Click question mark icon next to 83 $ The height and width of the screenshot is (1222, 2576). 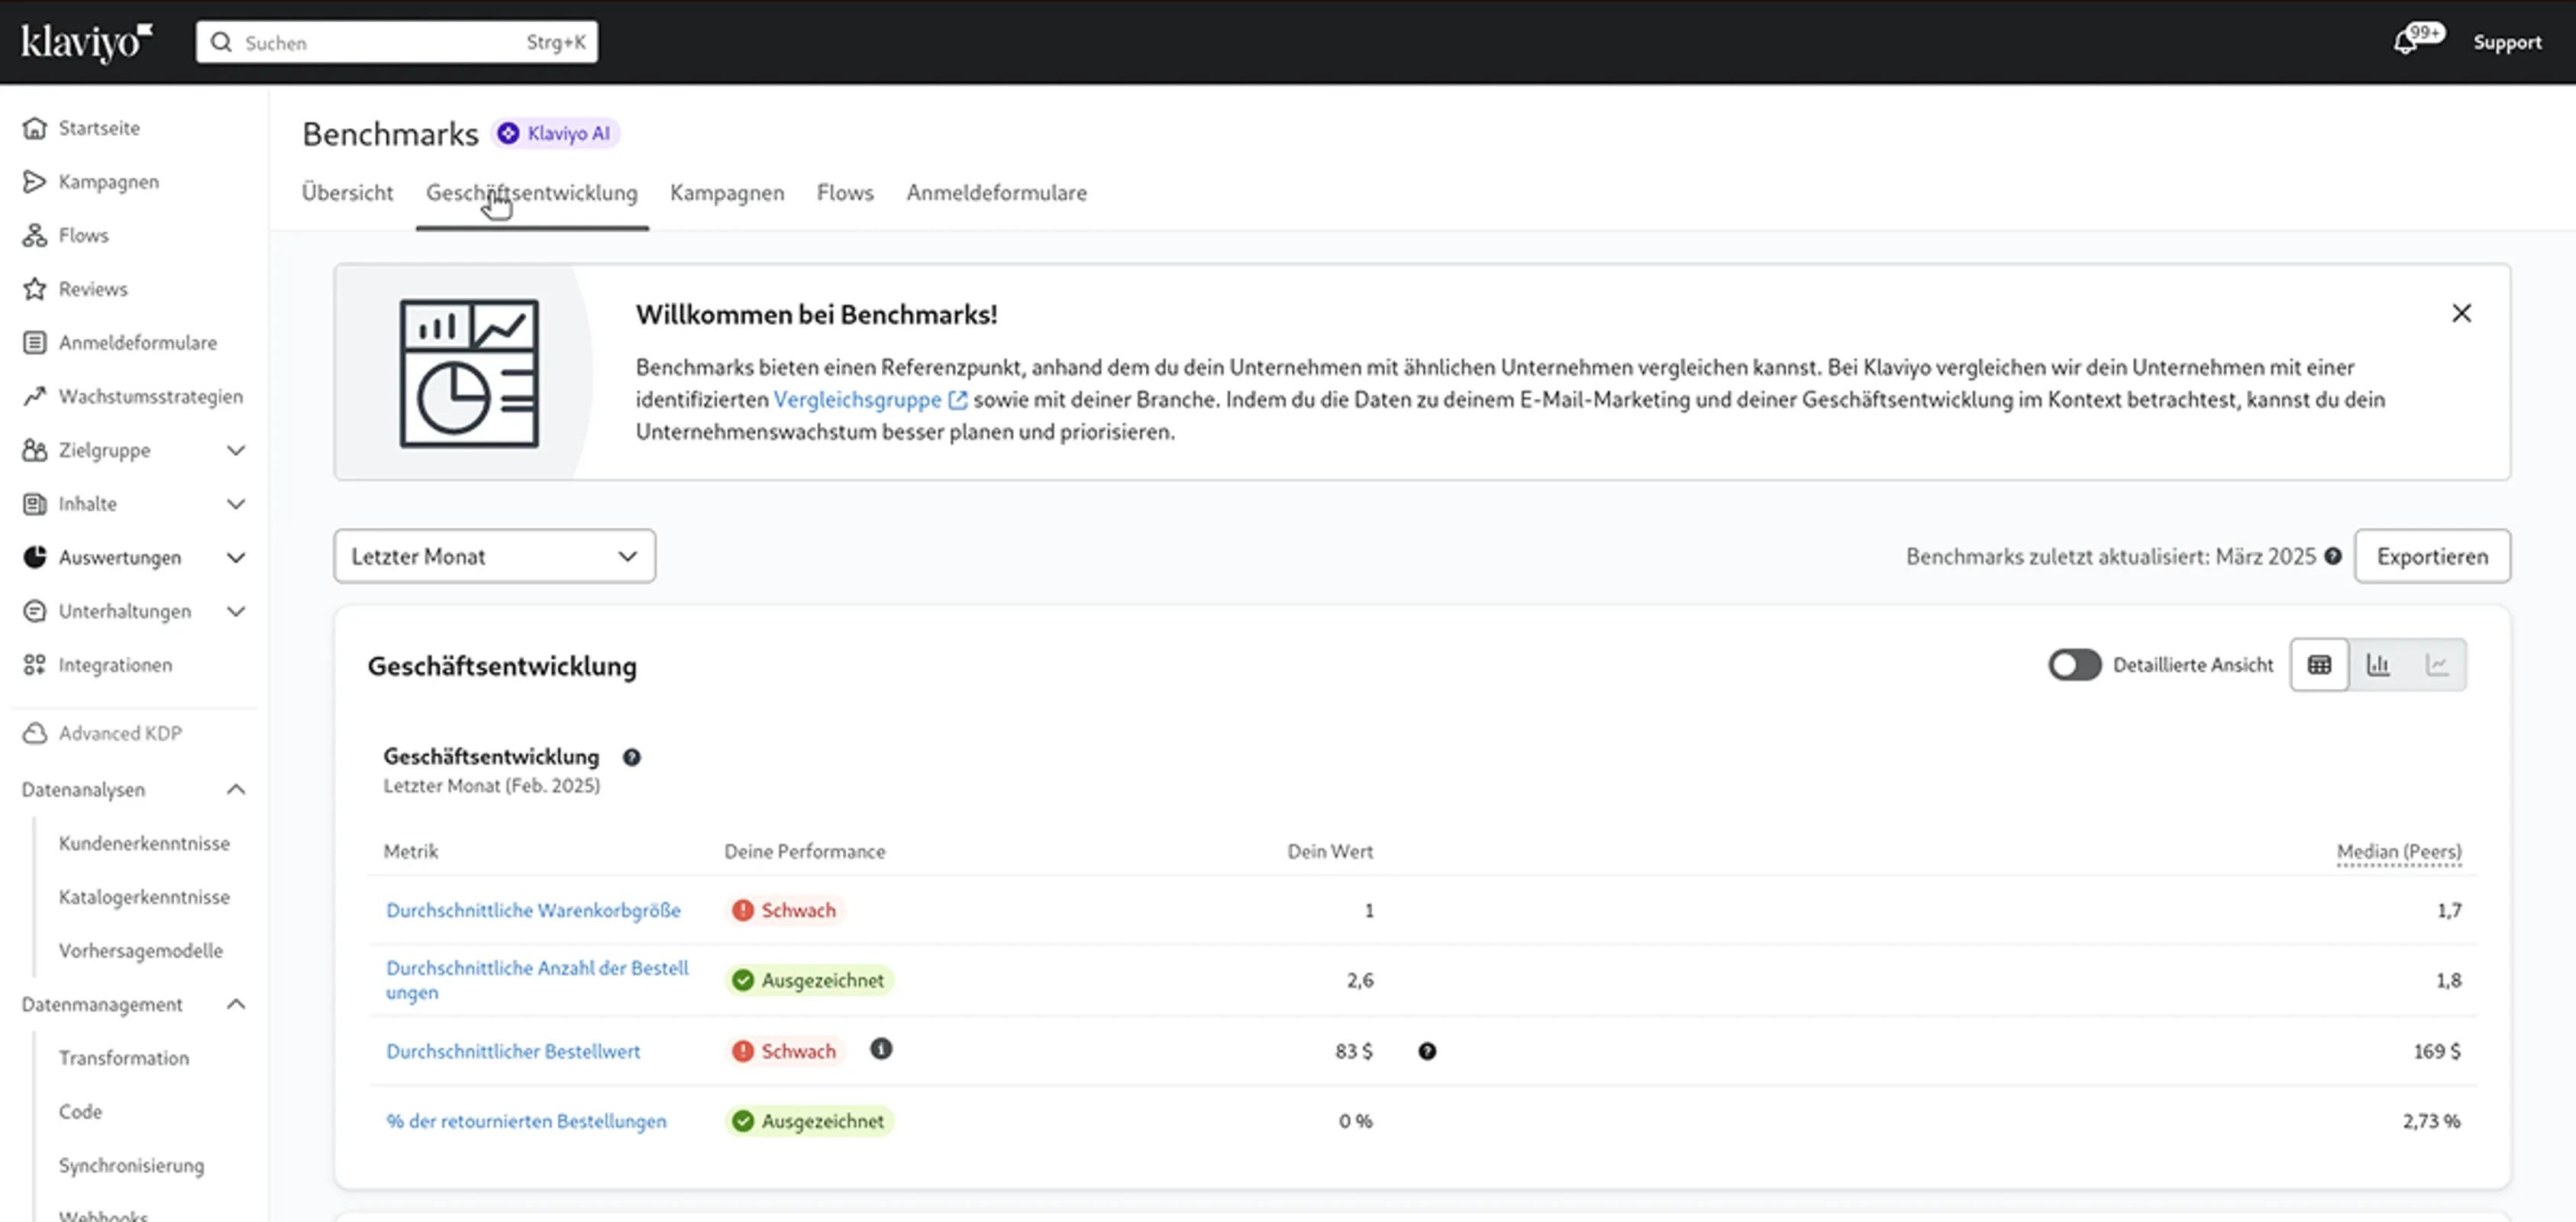(1427, 1051)
